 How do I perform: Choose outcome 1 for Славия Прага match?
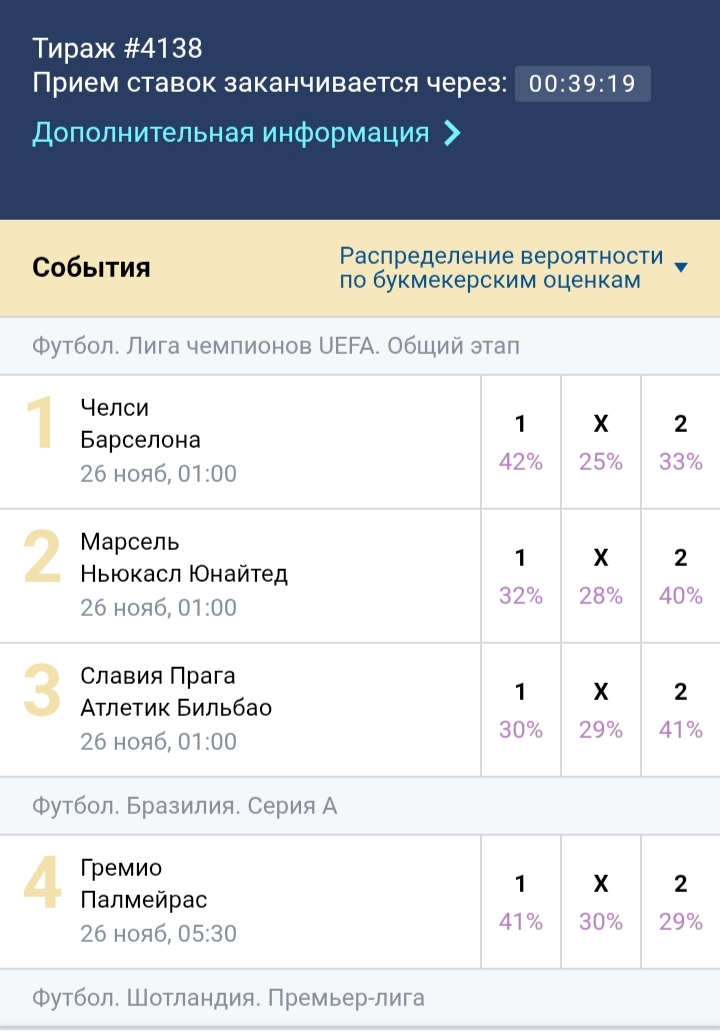click(x=520, y=710)
